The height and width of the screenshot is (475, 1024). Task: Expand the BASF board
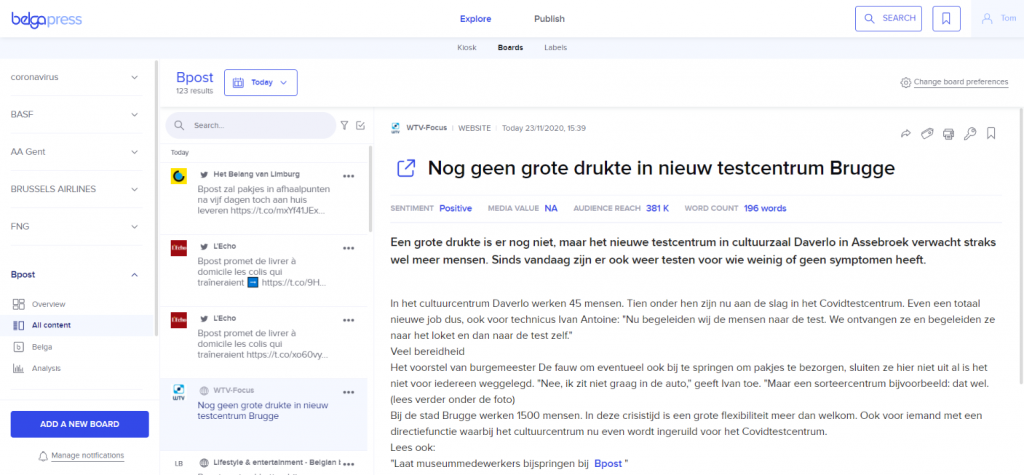[135, 114]
